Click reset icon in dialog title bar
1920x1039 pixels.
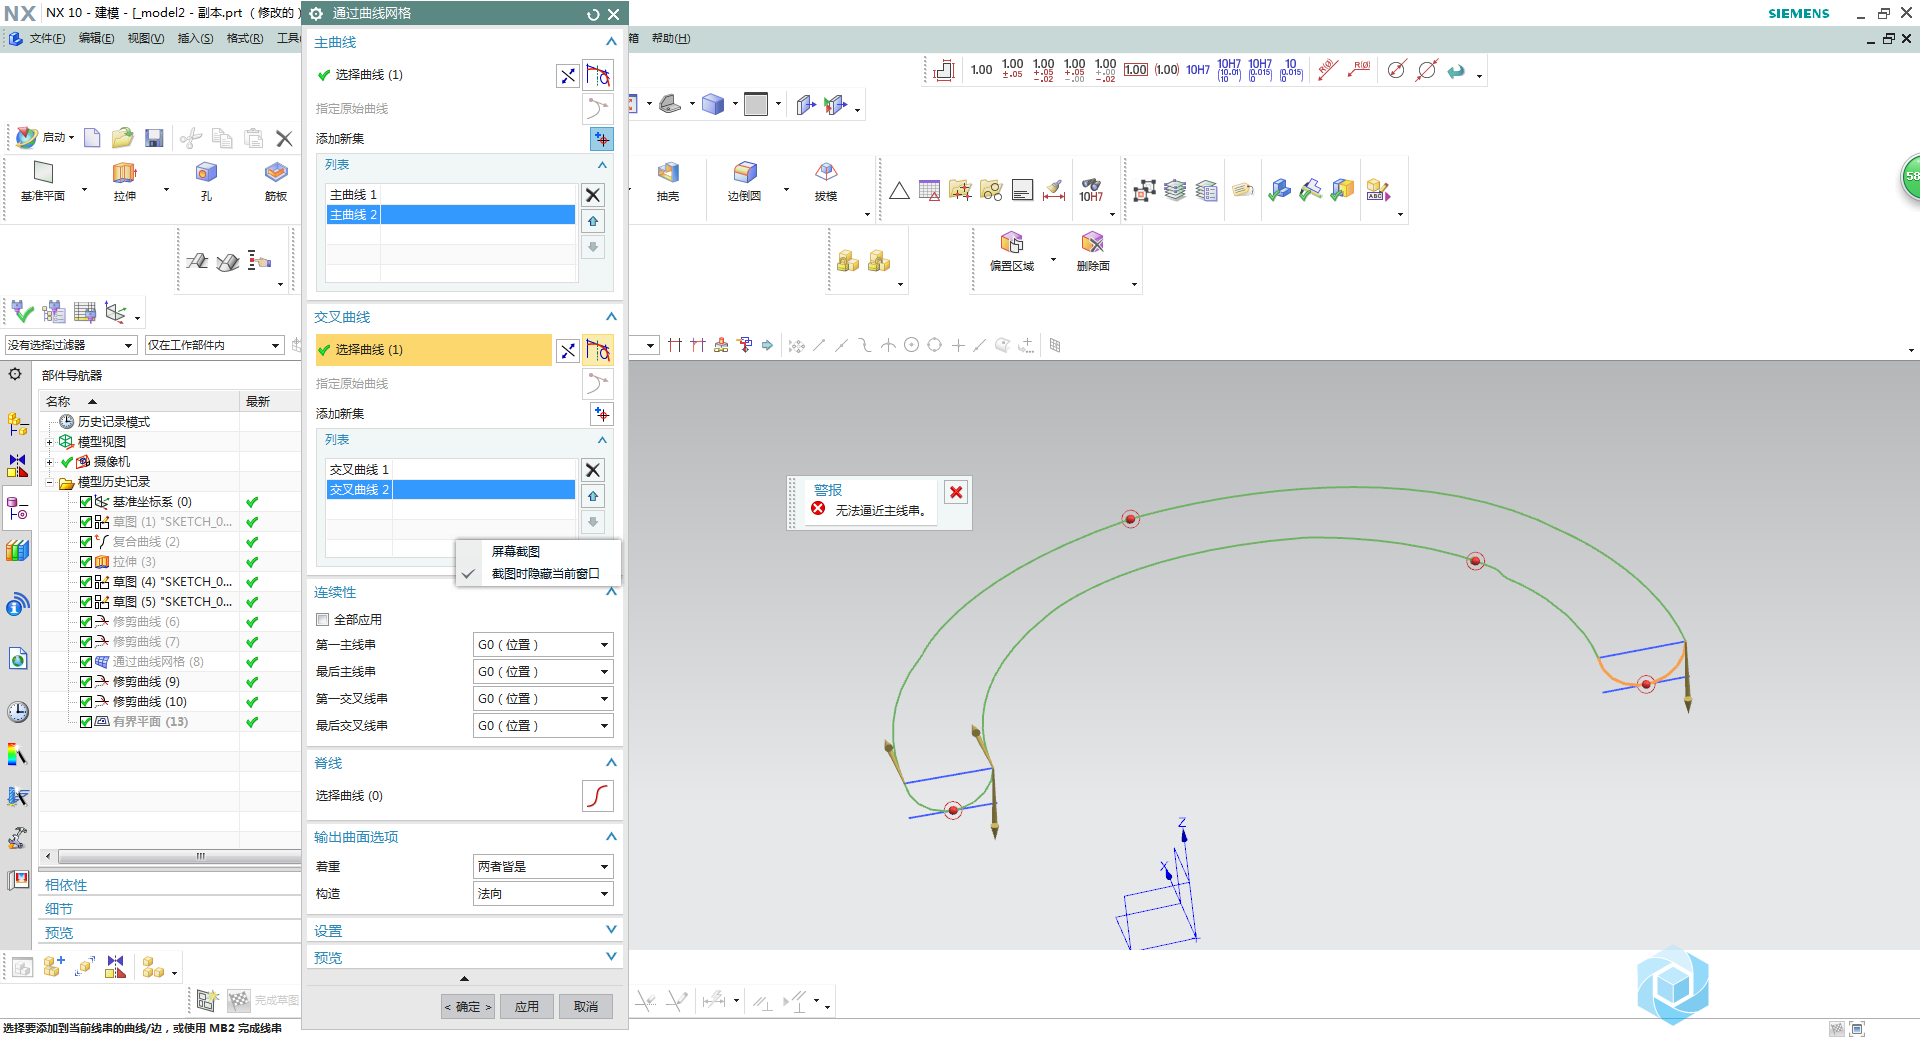click(593, 14)
